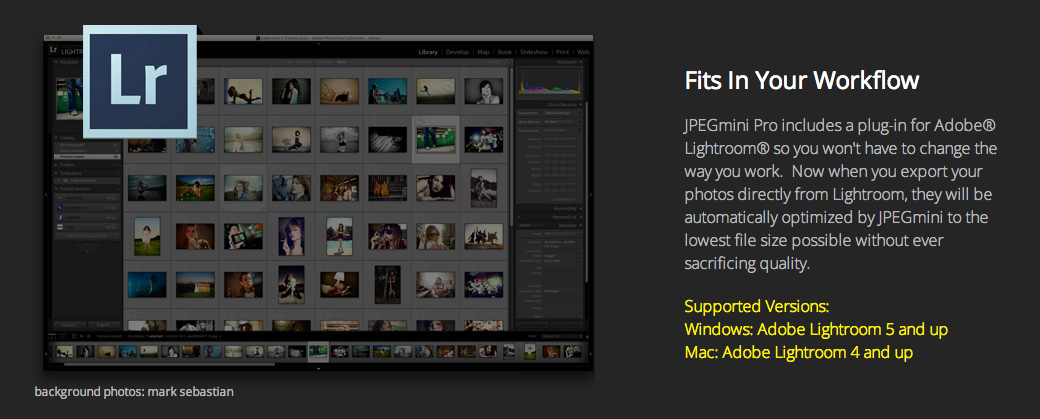Collapse the Histogram panel
The height and width of the screenshot is (419, 1040).
click(582, 62)
